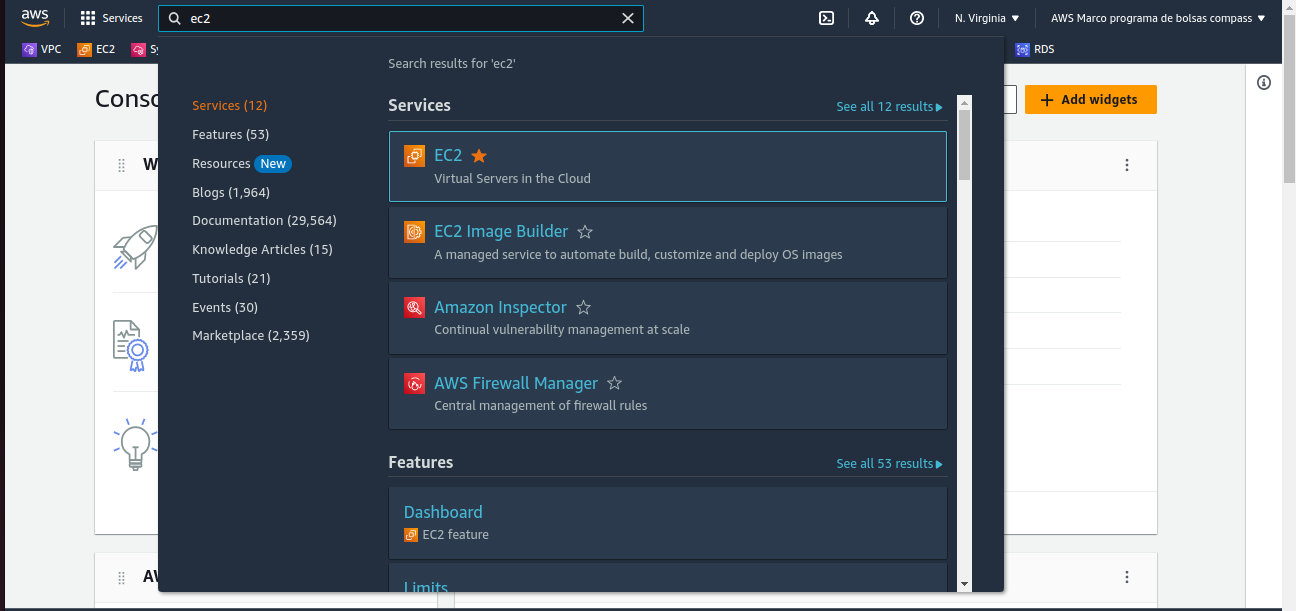
Task: Star EC2 Image Builder as favorite
Action: [585, 231]
